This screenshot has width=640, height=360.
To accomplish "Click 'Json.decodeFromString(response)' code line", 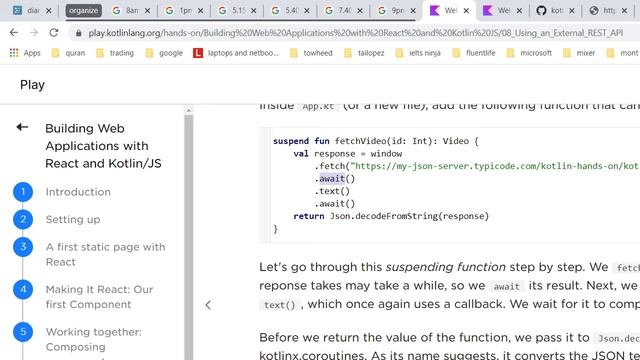I will click(x=409, y=216).
